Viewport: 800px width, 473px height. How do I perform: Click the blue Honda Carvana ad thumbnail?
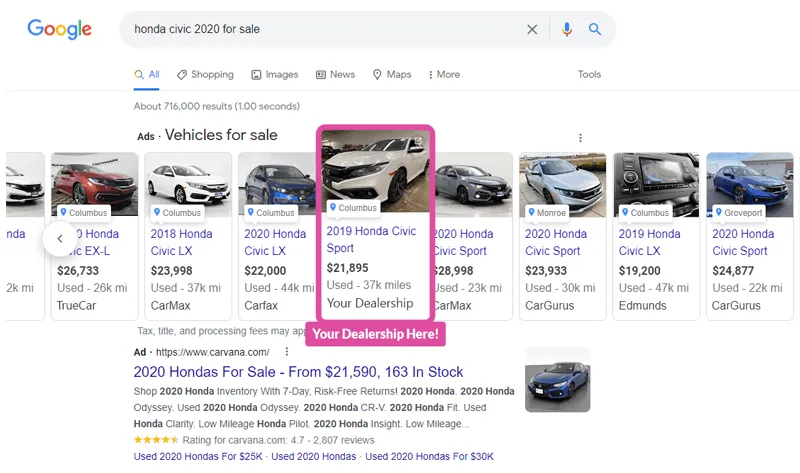558,380
